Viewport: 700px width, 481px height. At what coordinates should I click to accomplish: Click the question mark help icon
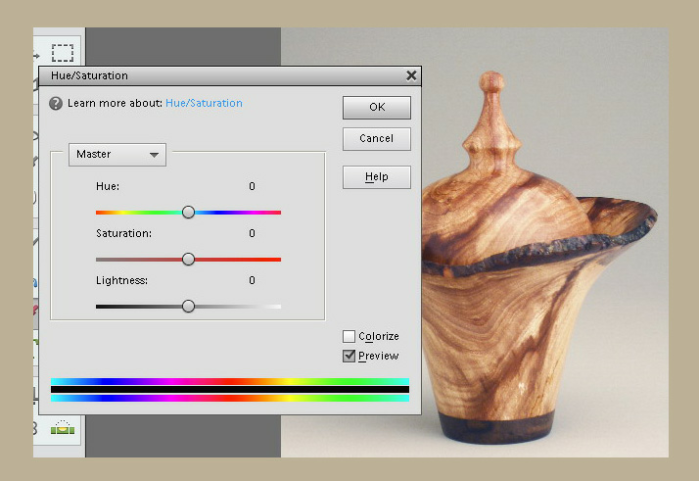[56, 103]
